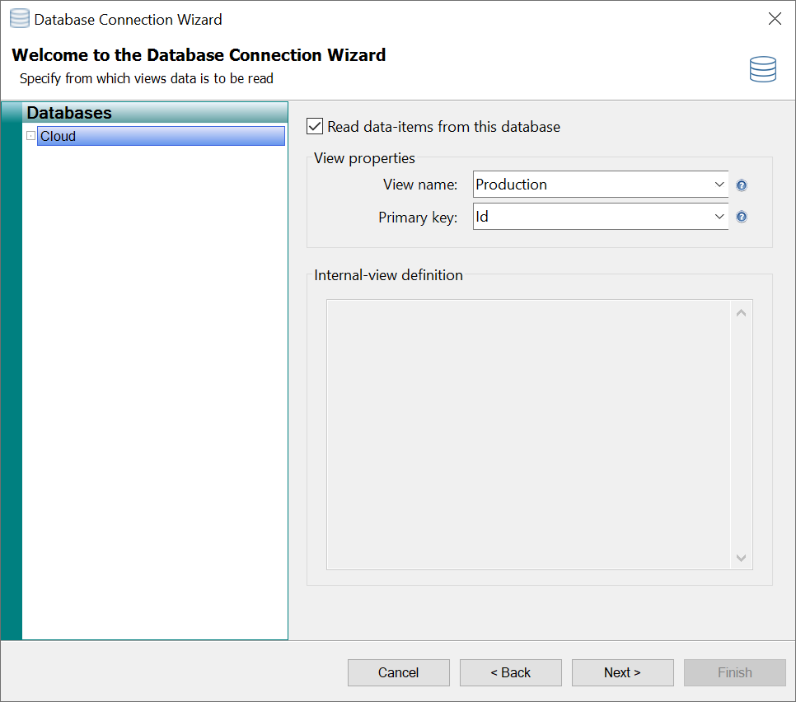This screenshot has width=796, height=702.
Task: Open the View name dropdown arrow
Action: tap(719, 185)
